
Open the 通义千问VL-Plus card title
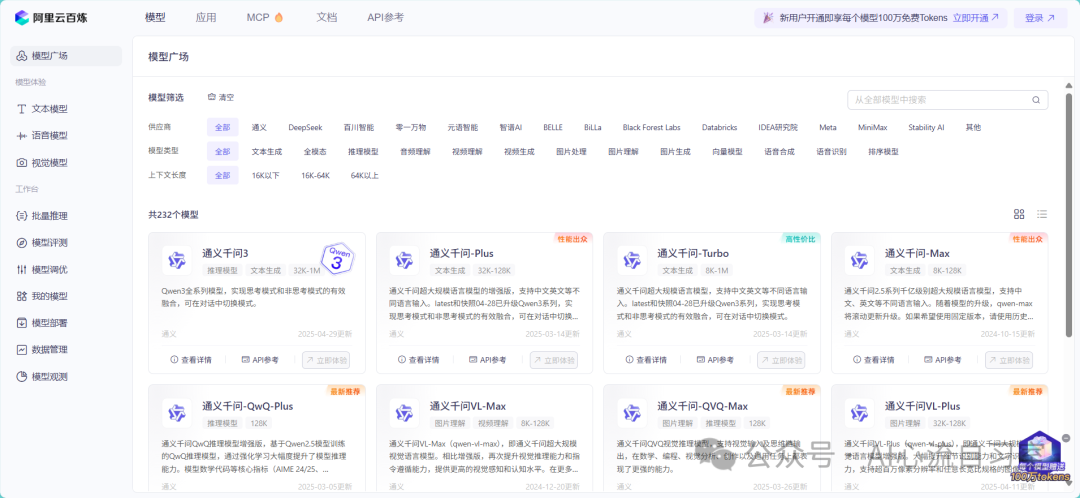[922, 406]
